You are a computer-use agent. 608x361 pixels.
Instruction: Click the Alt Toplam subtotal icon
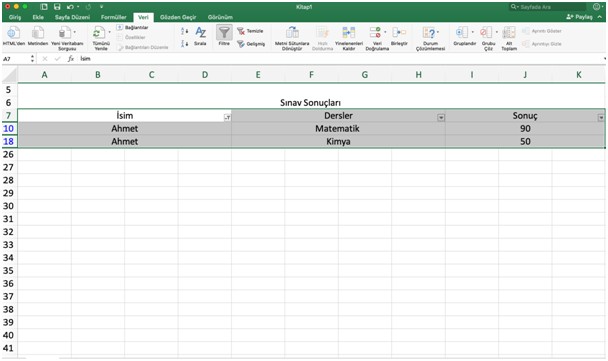(509, 33)
